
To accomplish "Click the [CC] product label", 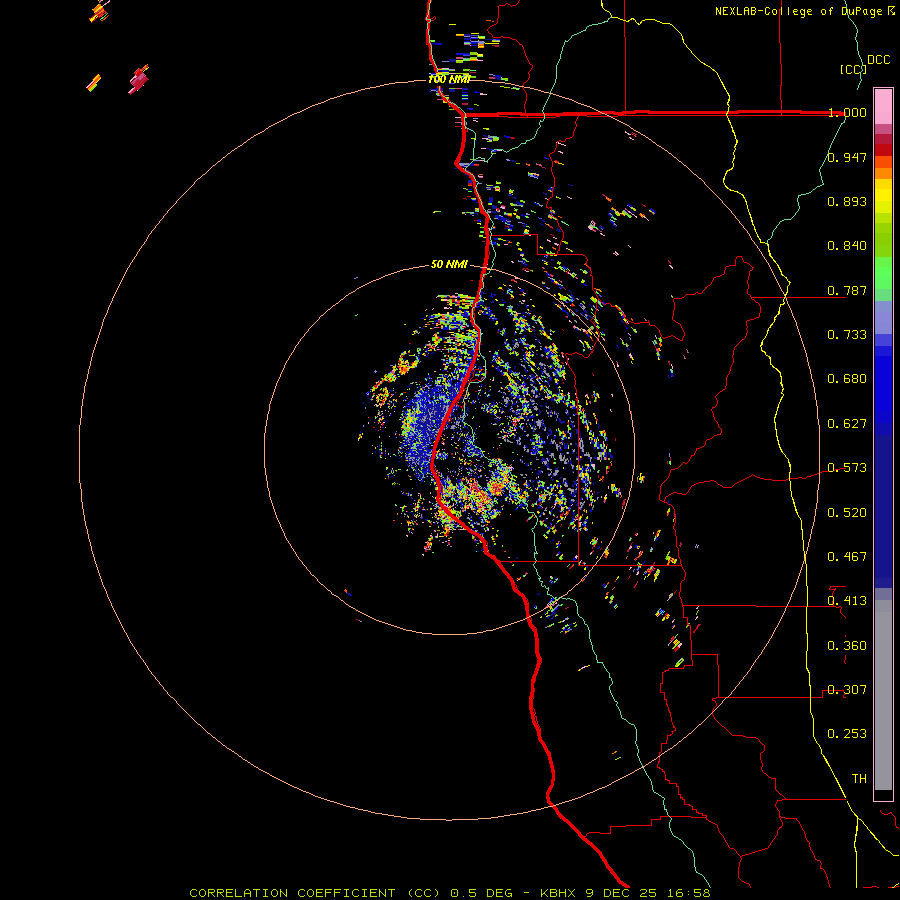I will click(x=853, y=69).
